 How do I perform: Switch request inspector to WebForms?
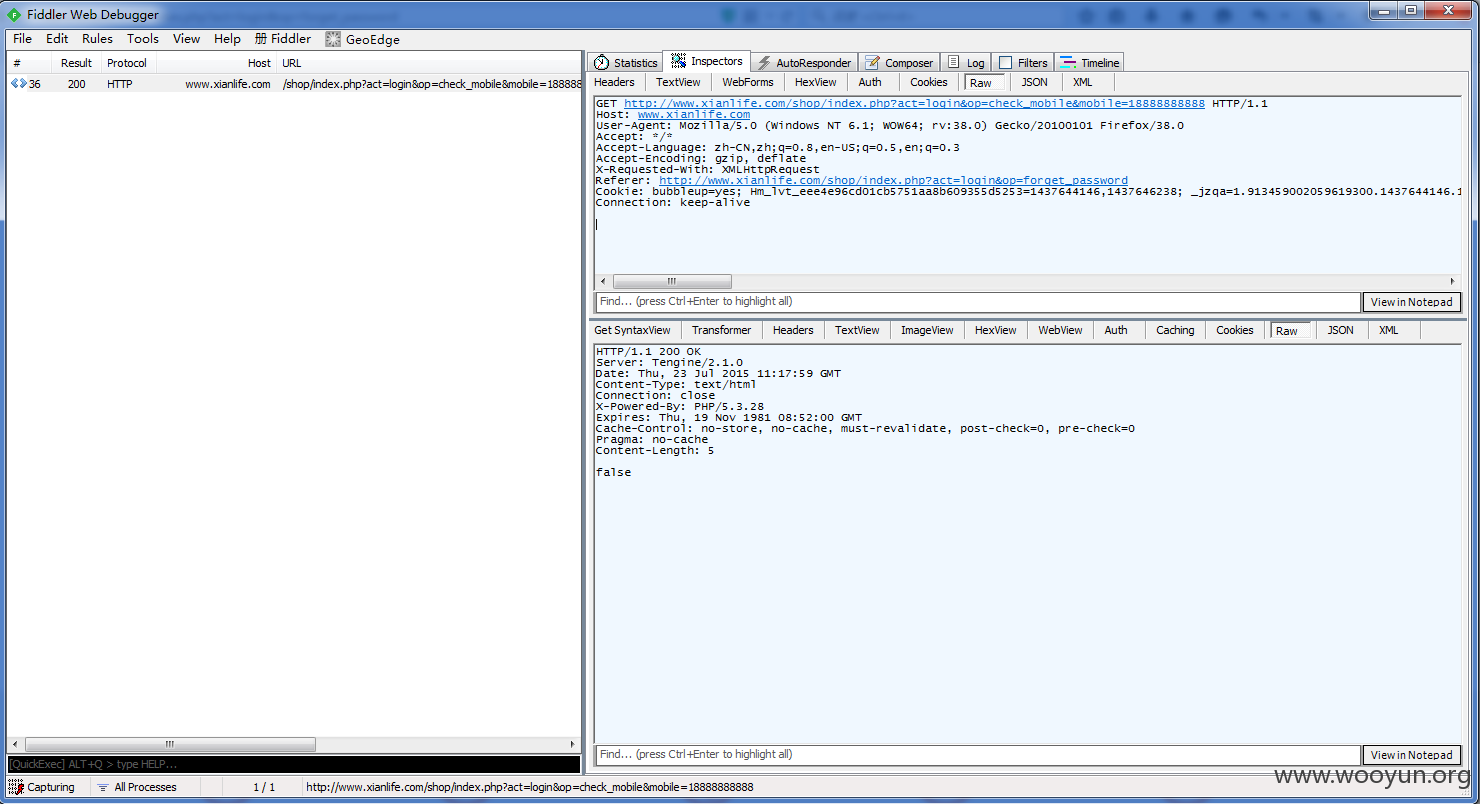coord(748,82)
